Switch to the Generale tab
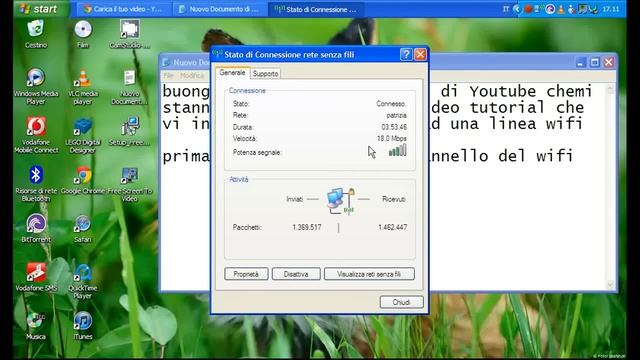 232,73
